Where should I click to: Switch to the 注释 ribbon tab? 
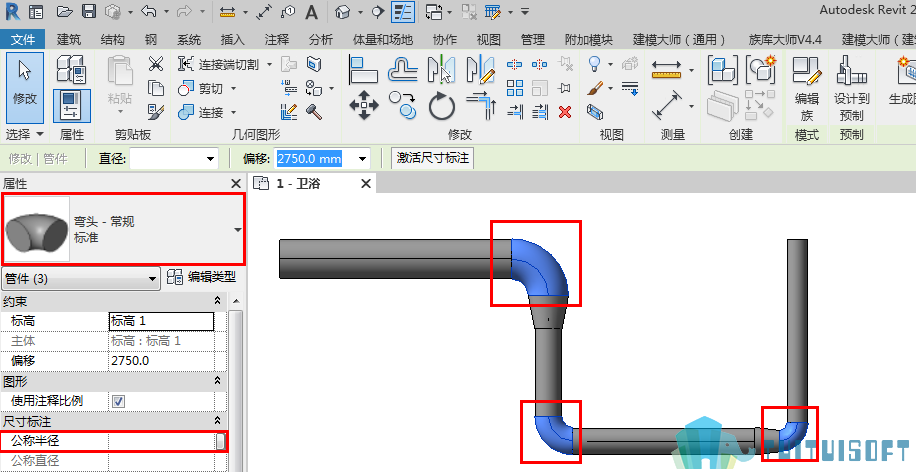pyautogui.click(x=276, y=39)
